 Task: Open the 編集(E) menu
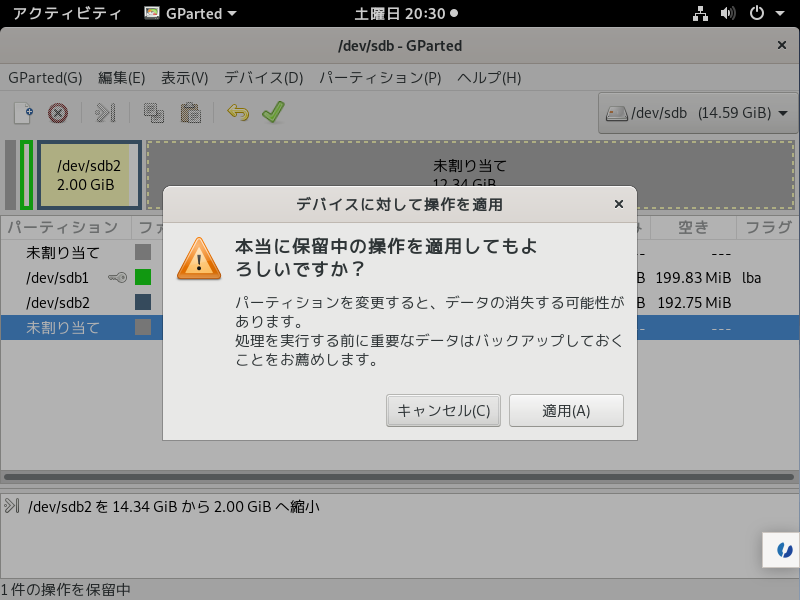[x=121, y=78]
